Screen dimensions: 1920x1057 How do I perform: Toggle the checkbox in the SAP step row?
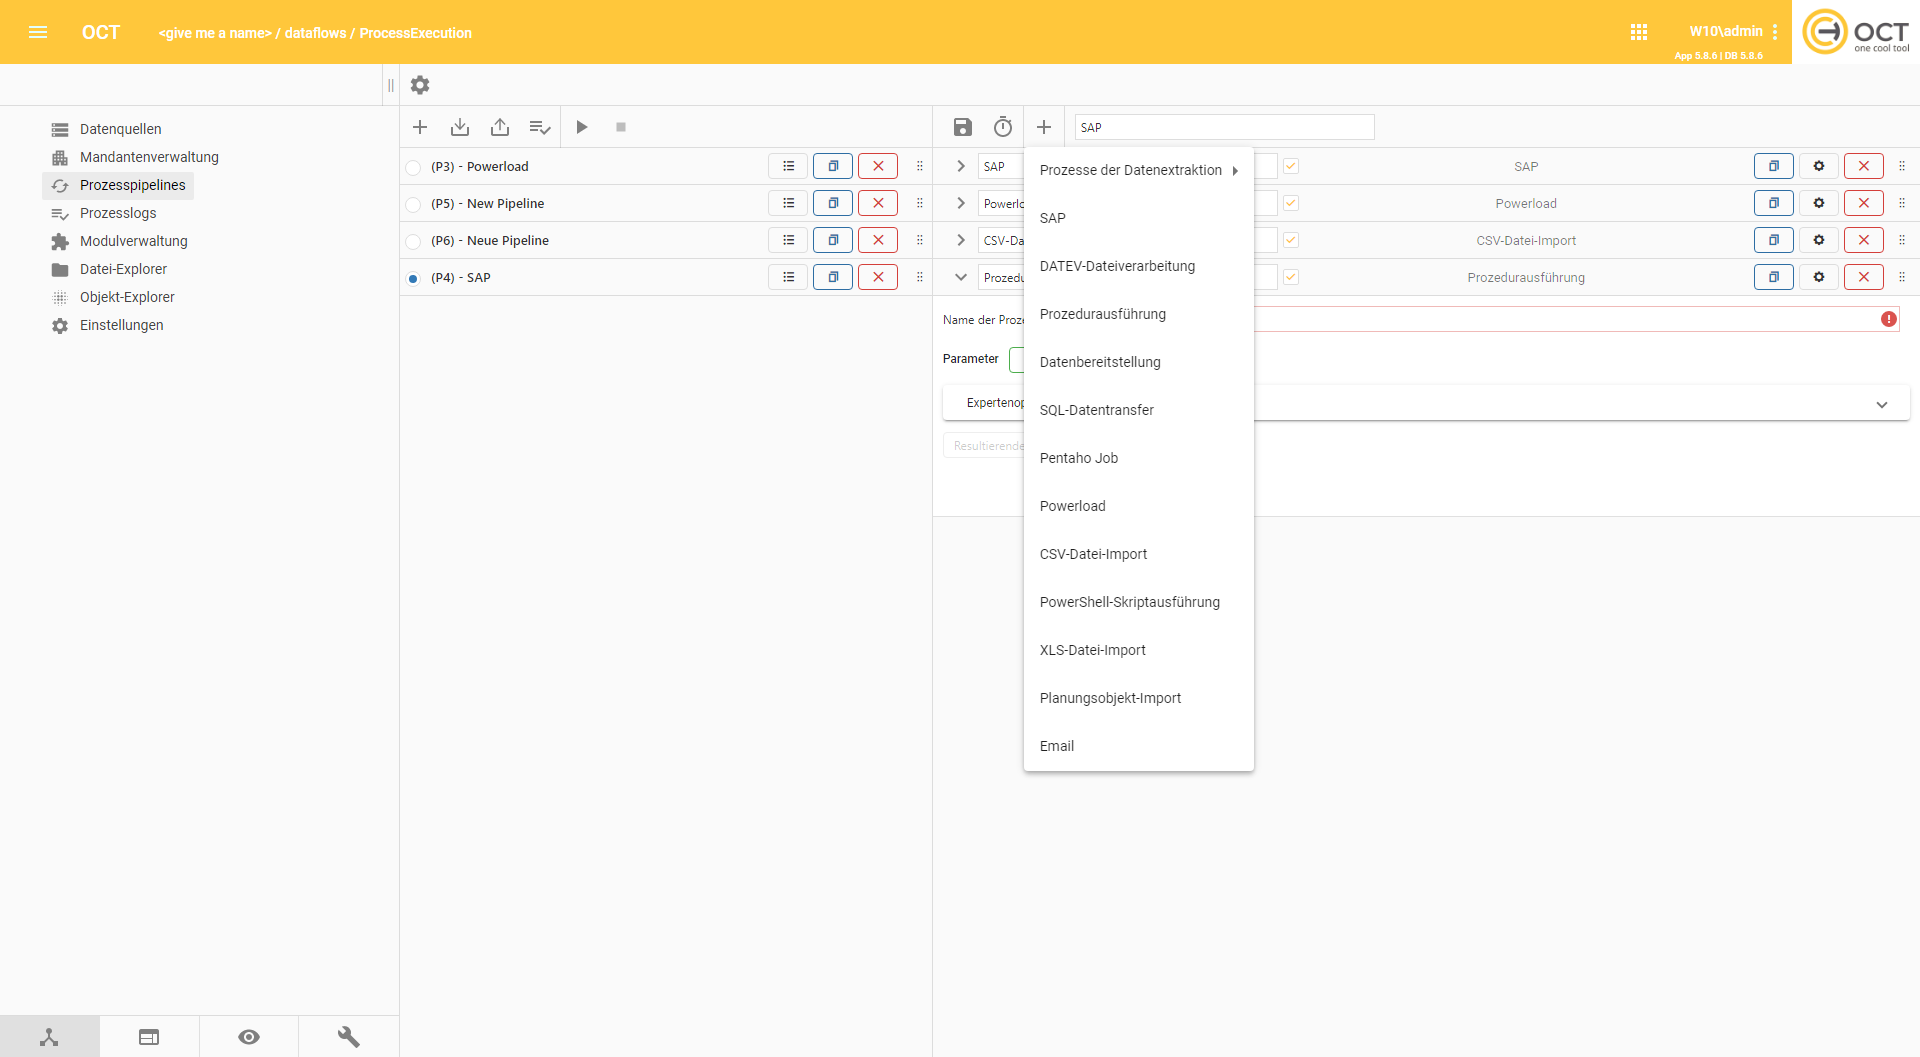(x=1291, y=166)
